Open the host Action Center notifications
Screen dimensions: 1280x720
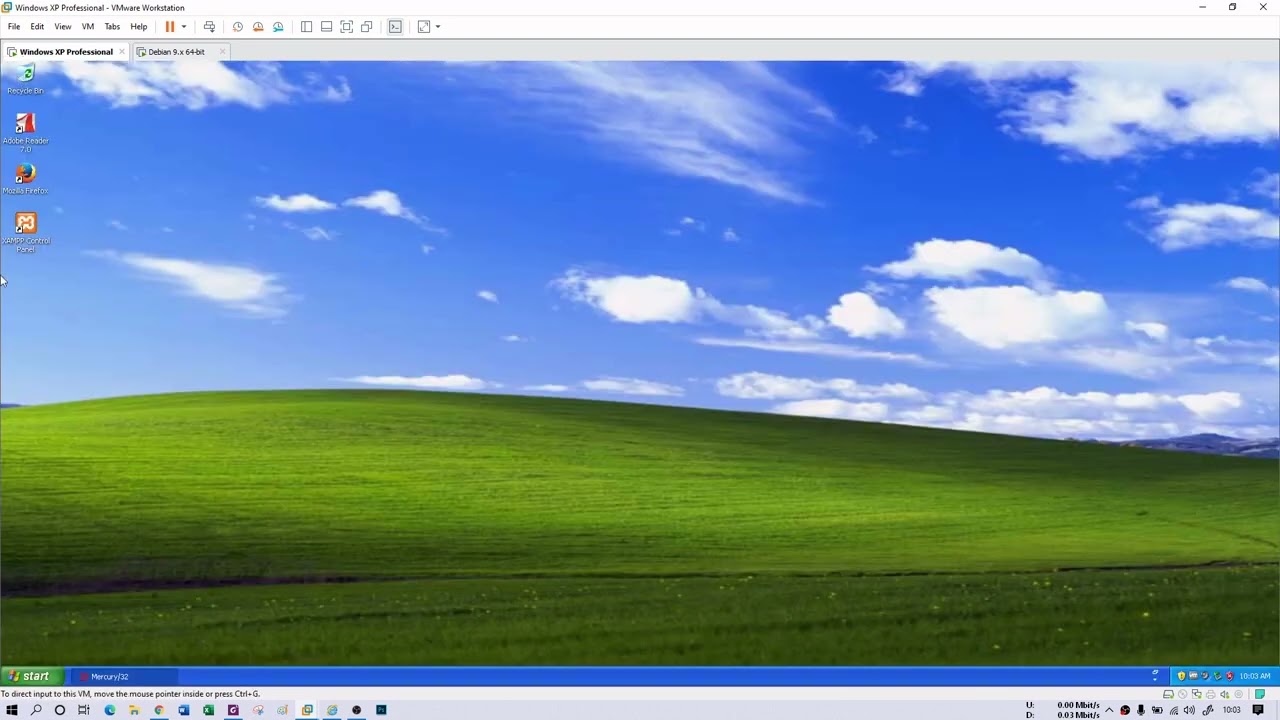[x=1259, y=710]
